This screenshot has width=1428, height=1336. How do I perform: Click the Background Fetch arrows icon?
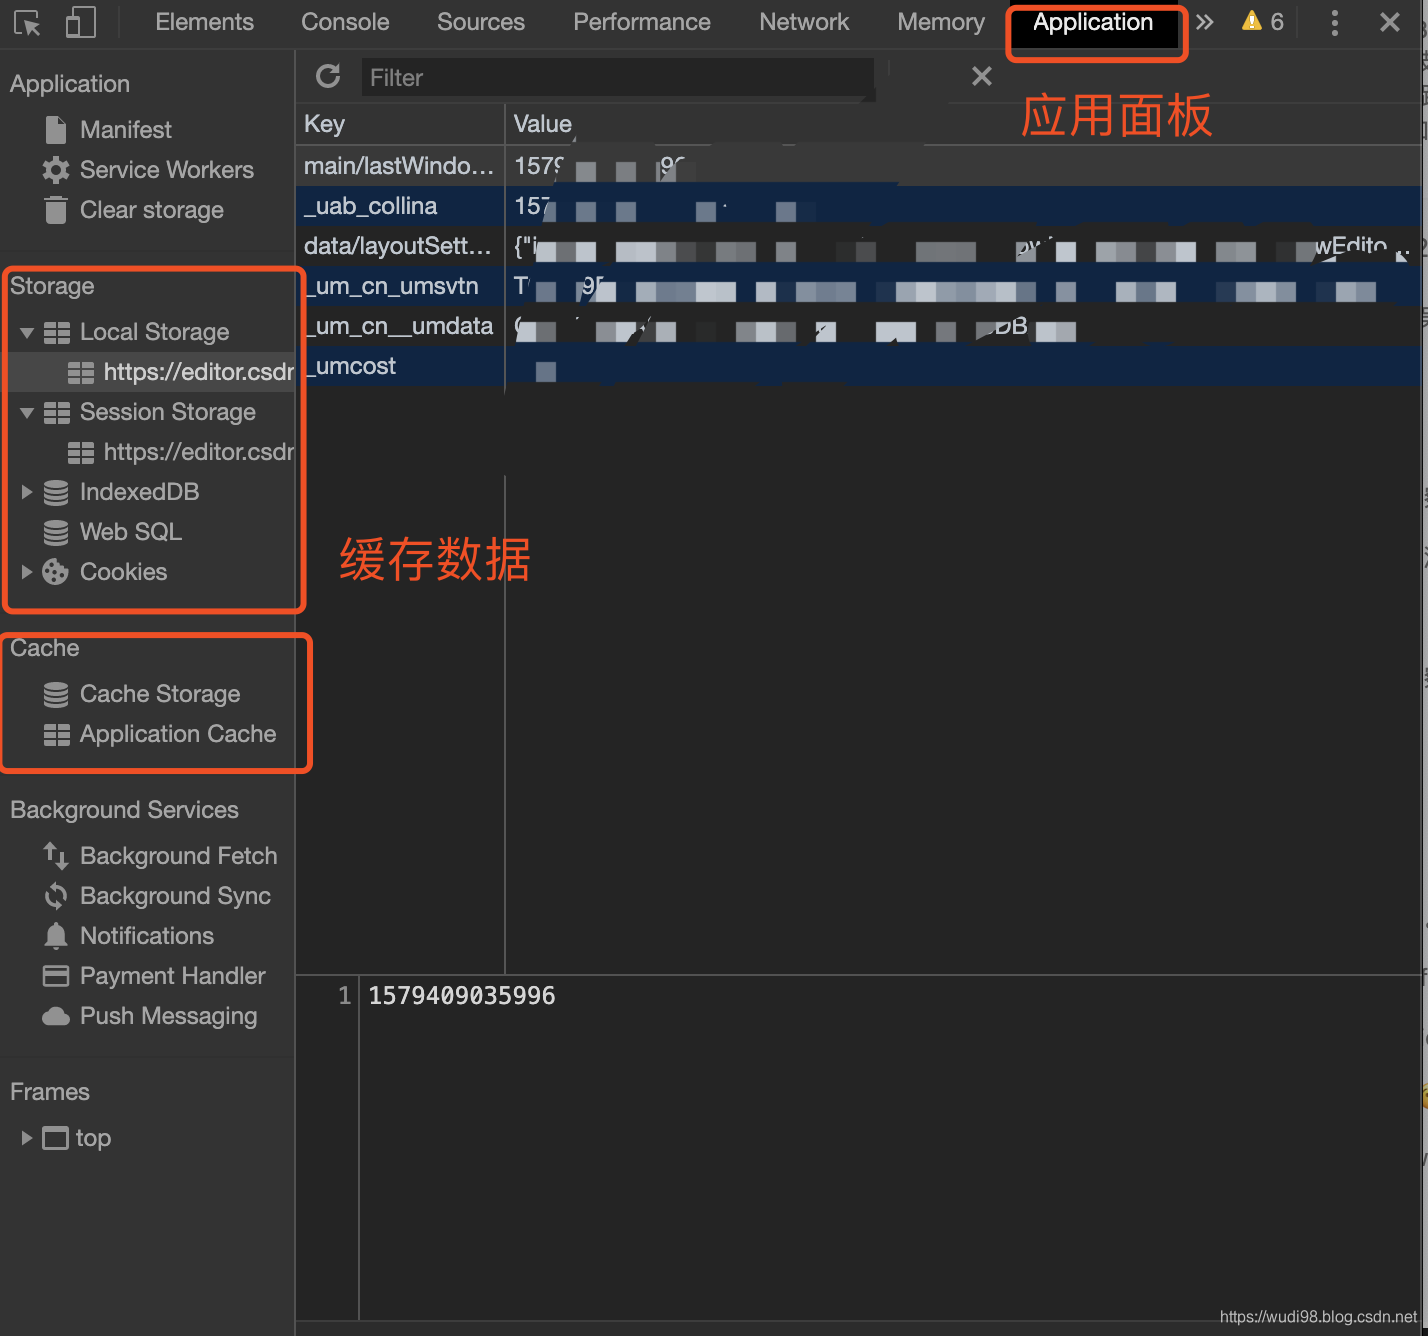pos(56,856)
